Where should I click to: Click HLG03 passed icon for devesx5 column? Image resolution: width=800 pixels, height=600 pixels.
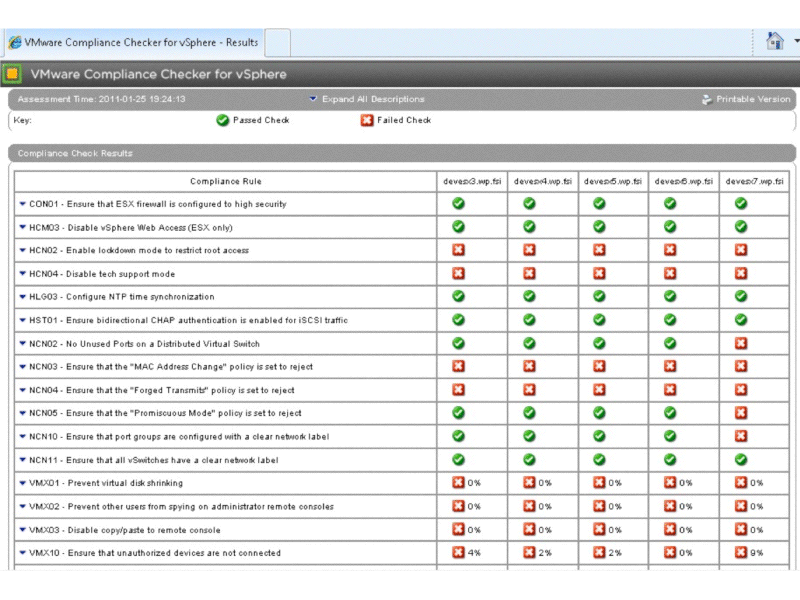point(599,296)
